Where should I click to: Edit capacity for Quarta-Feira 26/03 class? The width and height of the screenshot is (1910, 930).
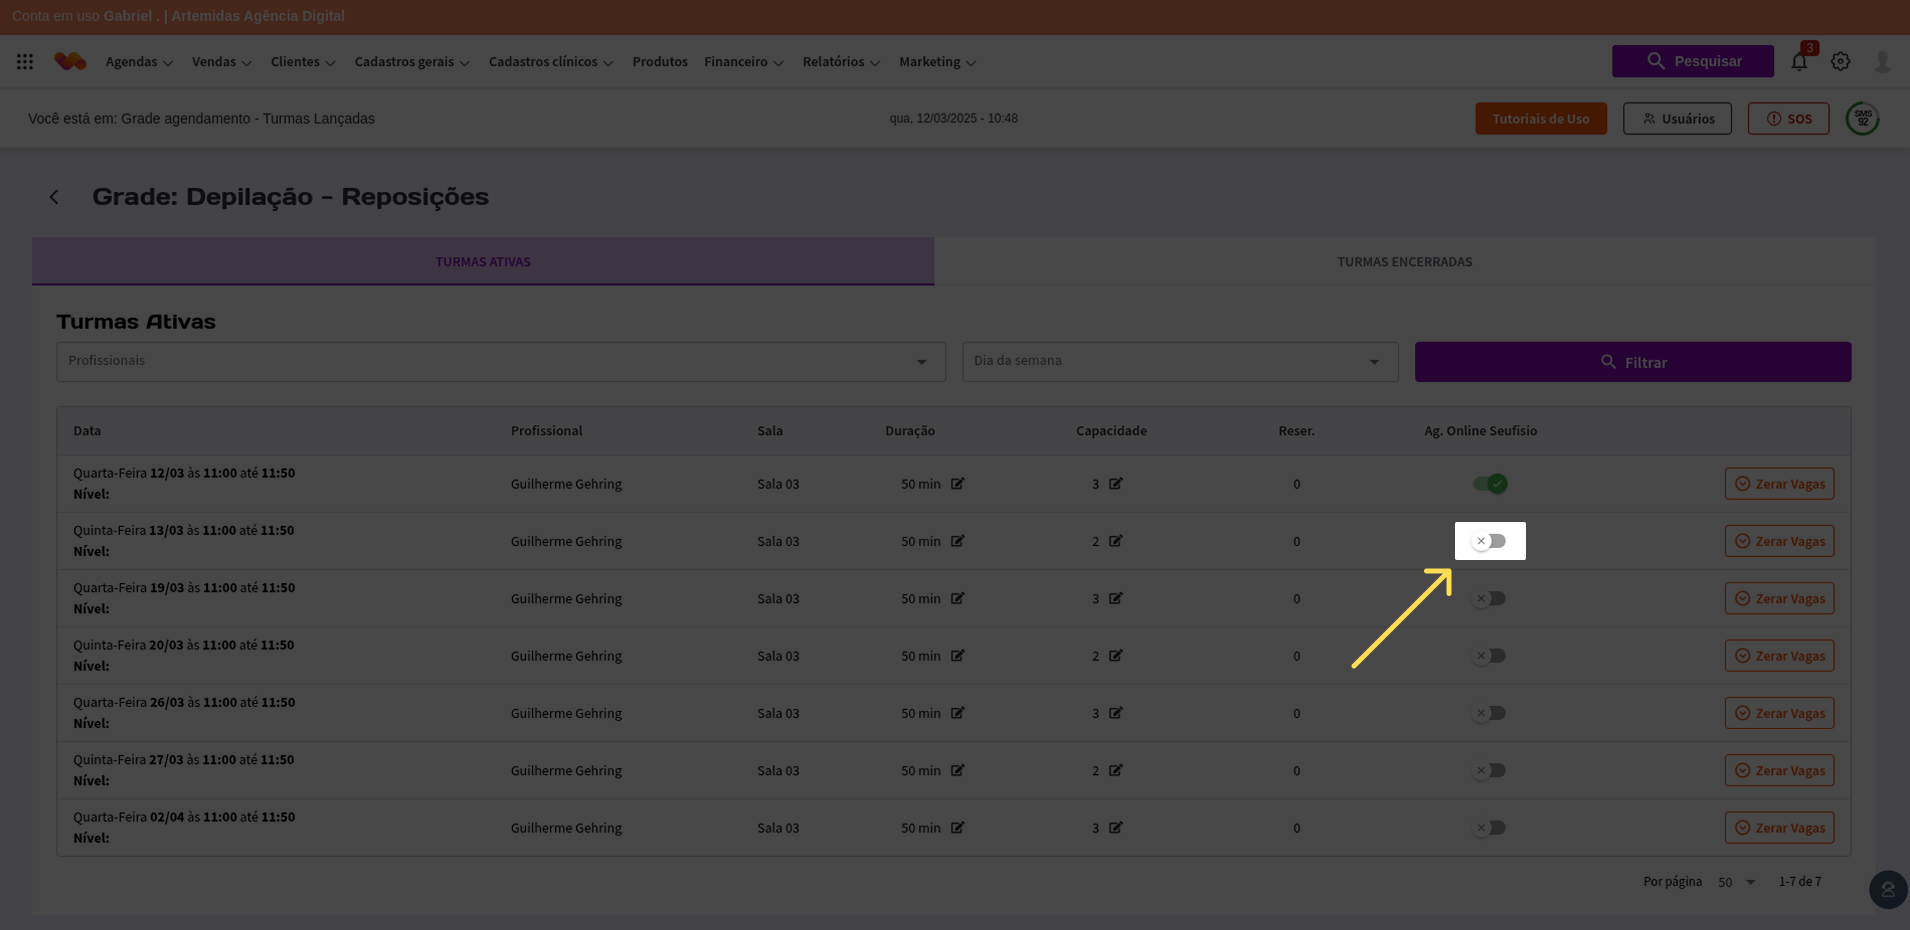1115,713
